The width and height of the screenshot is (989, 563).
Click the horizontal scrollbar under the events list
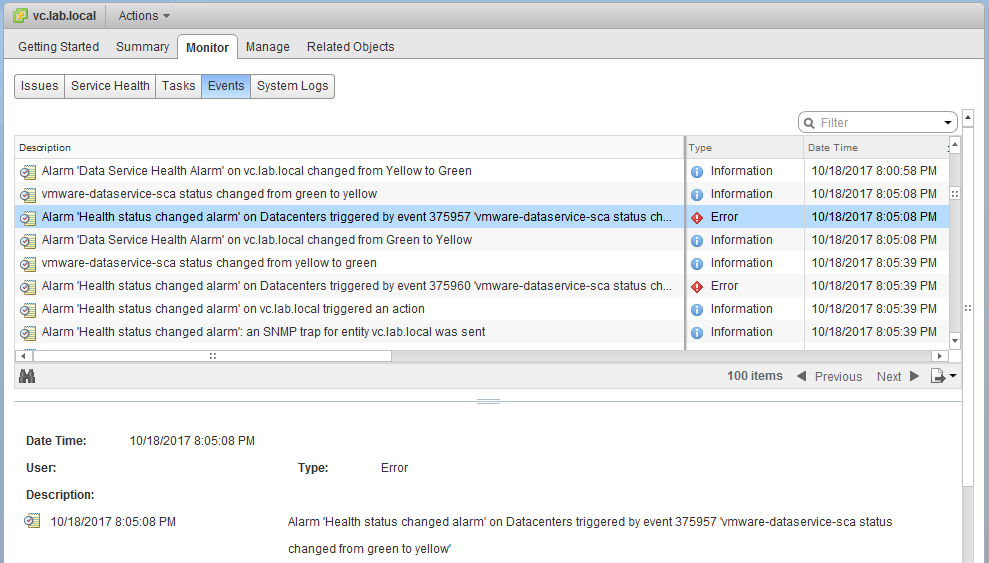(212, 355)
